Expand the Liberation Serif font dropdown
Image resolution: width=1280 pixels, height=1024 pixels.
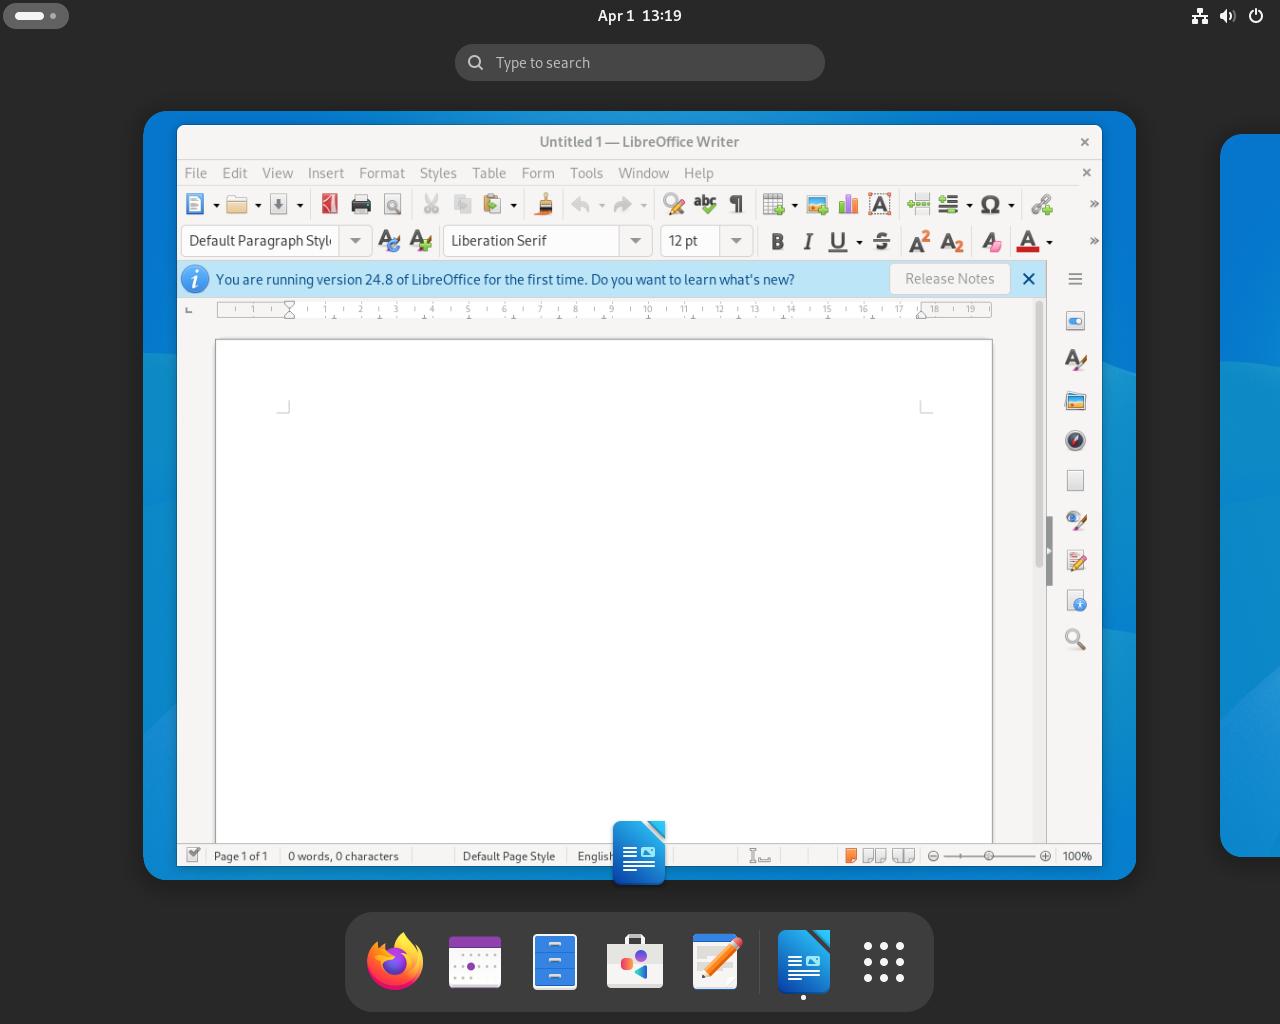tap(635, 241)
